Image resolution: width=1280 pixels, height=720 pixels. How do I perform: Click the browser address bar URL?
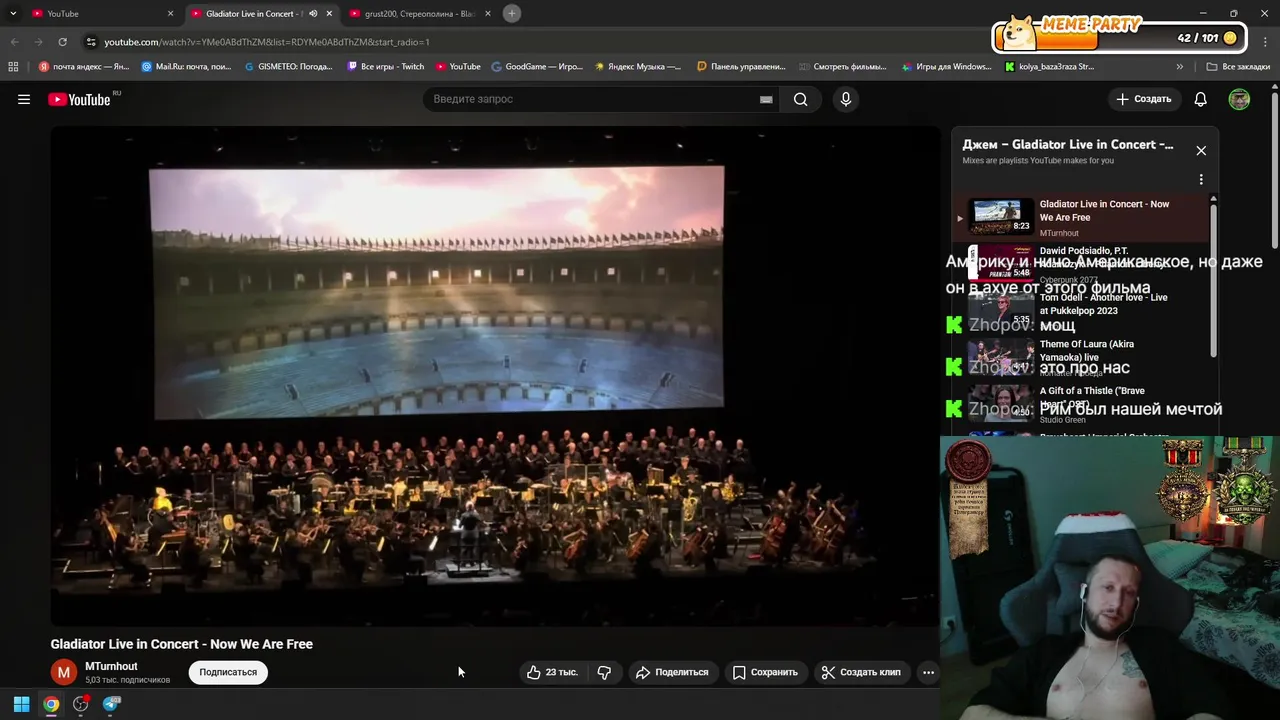(x=267, y=42)
